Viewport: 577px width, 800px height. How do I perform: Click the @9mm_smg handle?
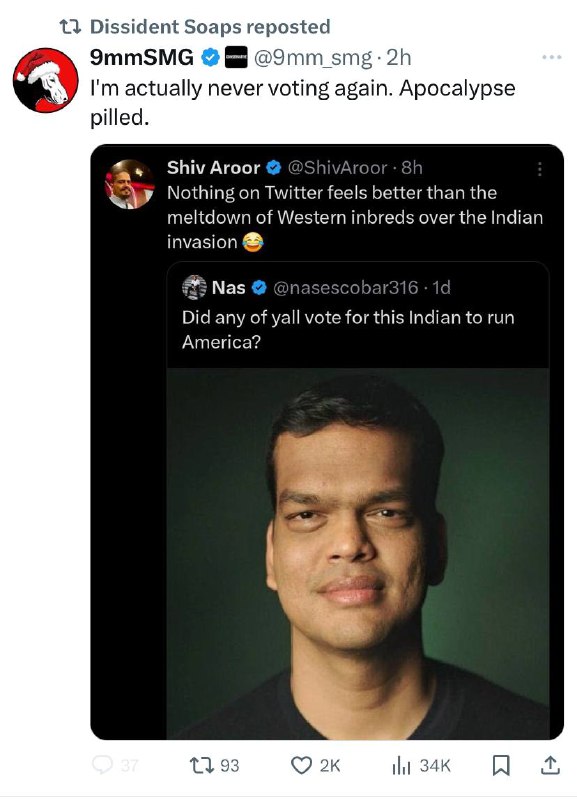(x=312, y=58)
